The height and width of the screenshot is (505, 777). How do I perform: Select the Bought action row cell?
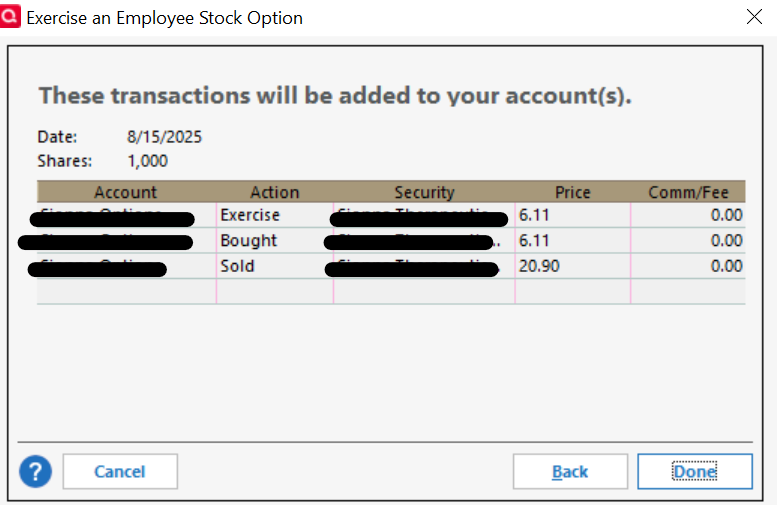[x=275, y=241]
